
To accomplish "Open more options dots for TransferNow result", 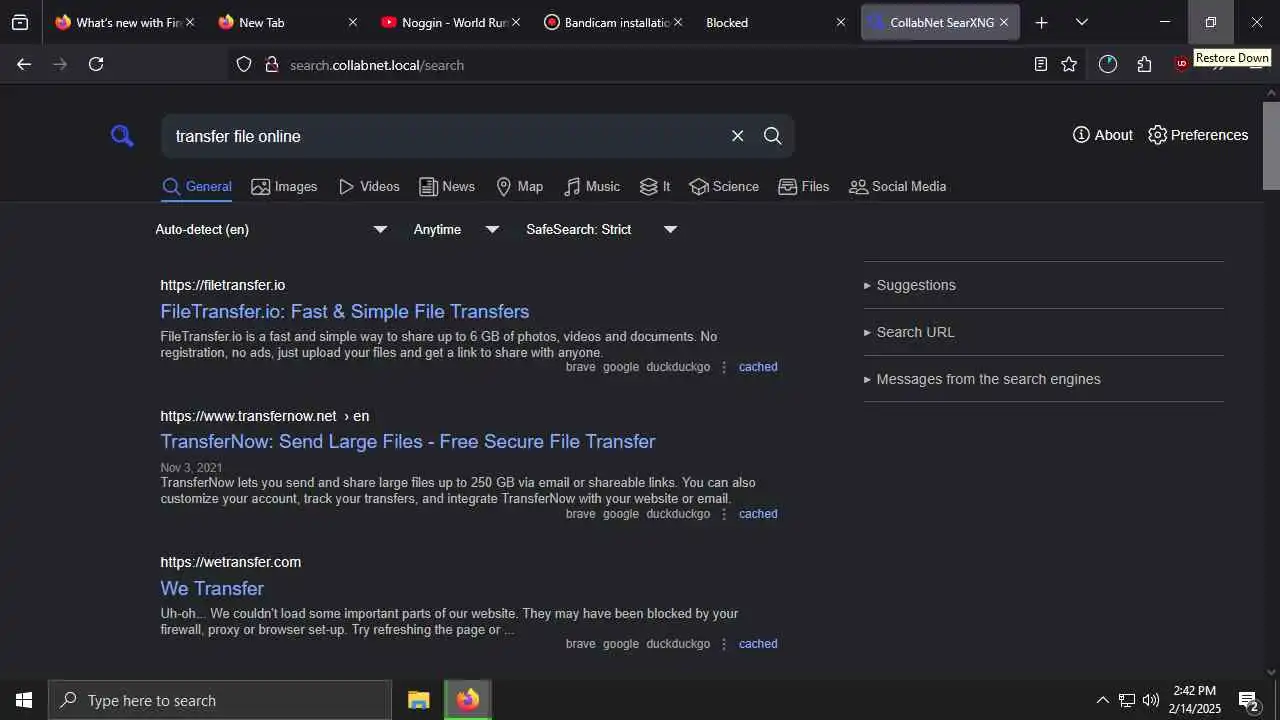I will click(724, 514).
